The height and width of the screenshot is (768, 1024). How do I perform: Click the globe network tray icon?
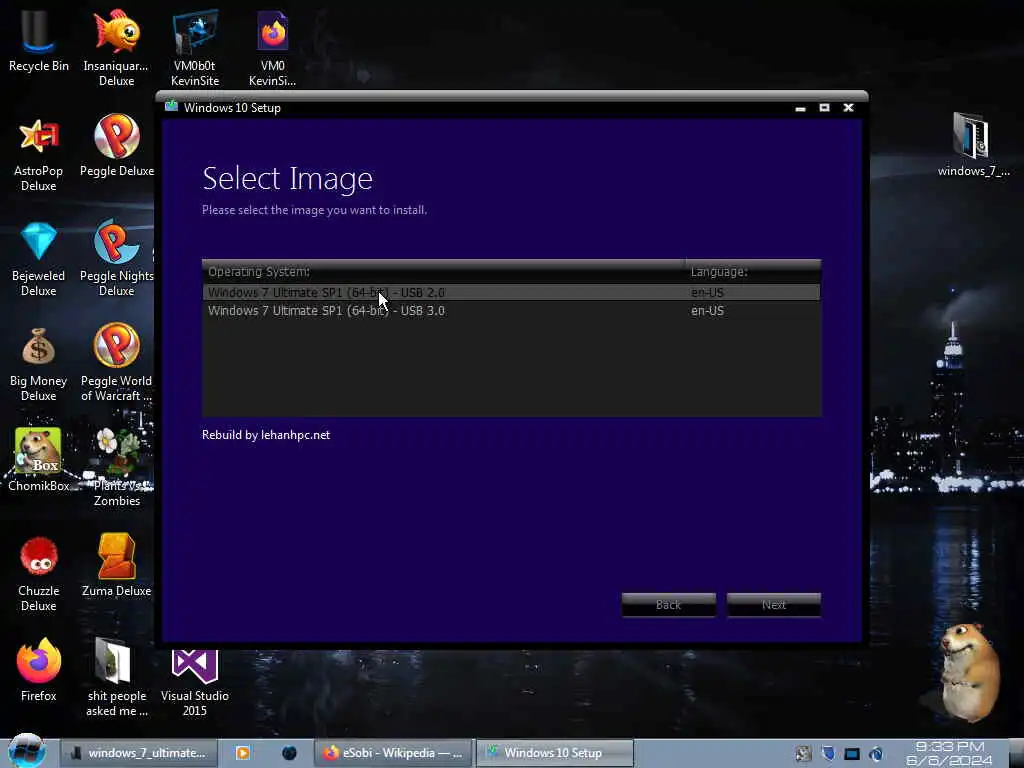[876, 754]
